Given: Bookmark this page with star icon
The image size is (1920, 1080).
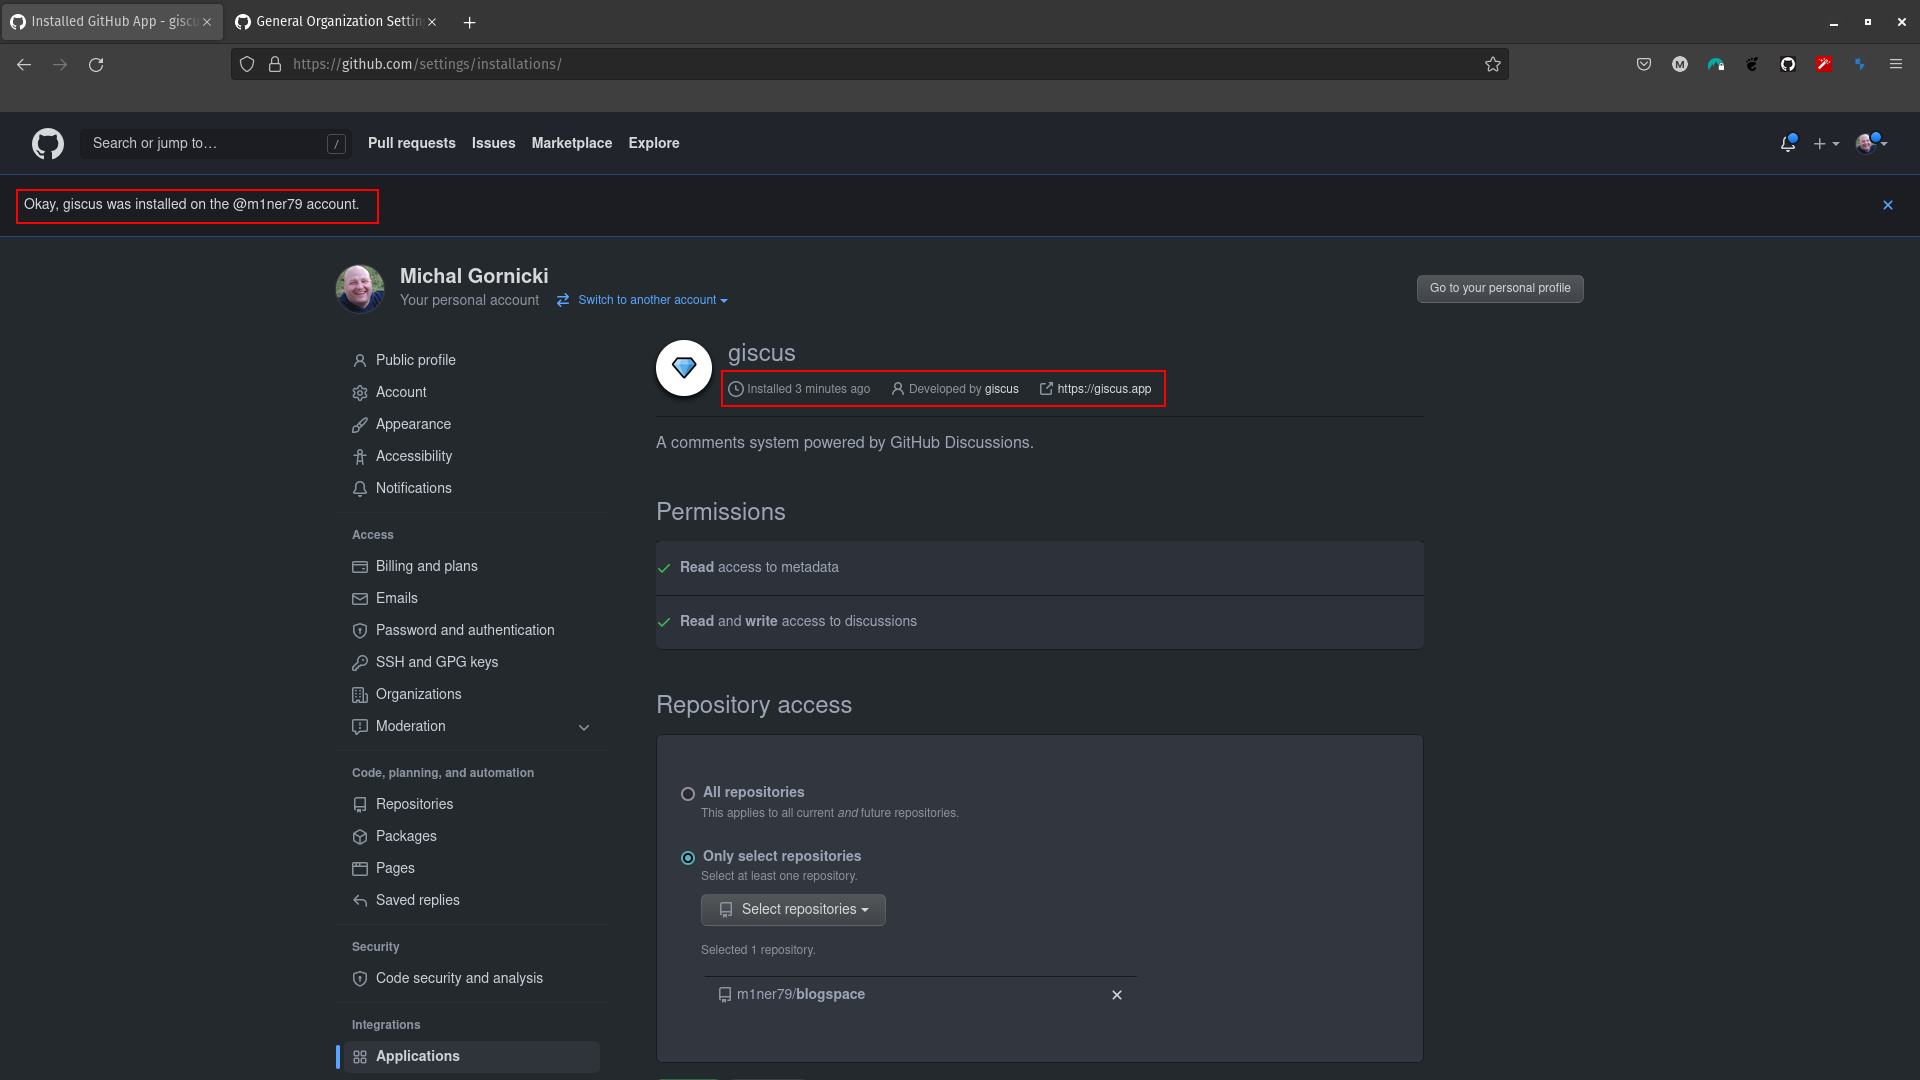Looking at the screenshot, I should [1493, 64].
